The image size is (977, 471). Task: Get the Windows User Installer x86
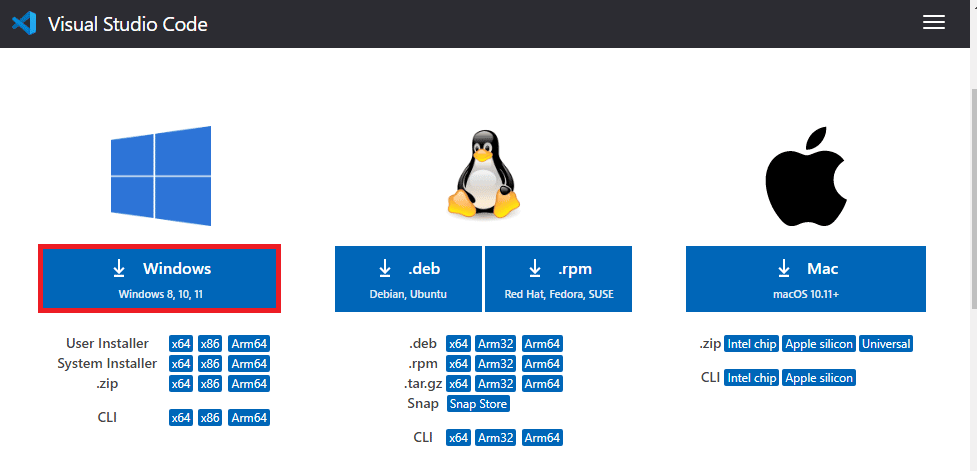tap(210, 344)
